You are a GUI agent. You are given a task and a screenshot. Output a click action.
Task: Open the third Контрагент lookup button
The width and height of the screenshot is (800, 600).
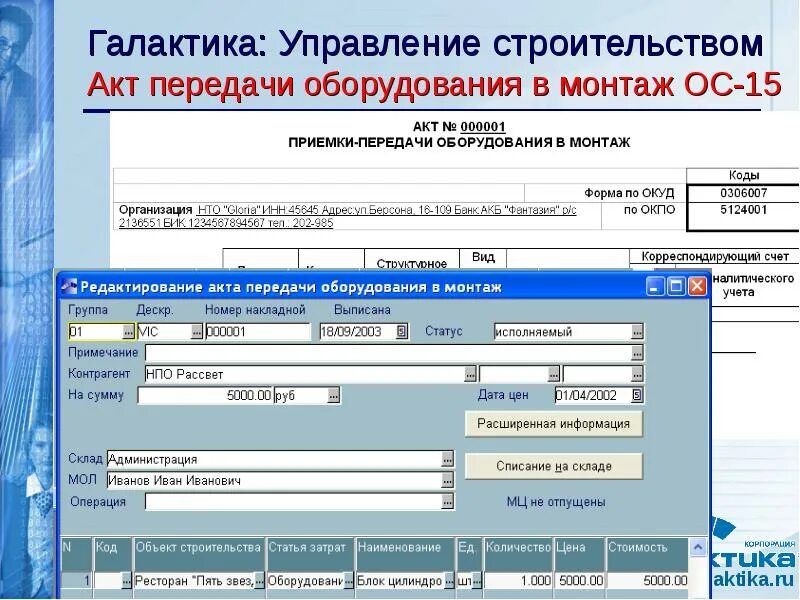(637, 374)
